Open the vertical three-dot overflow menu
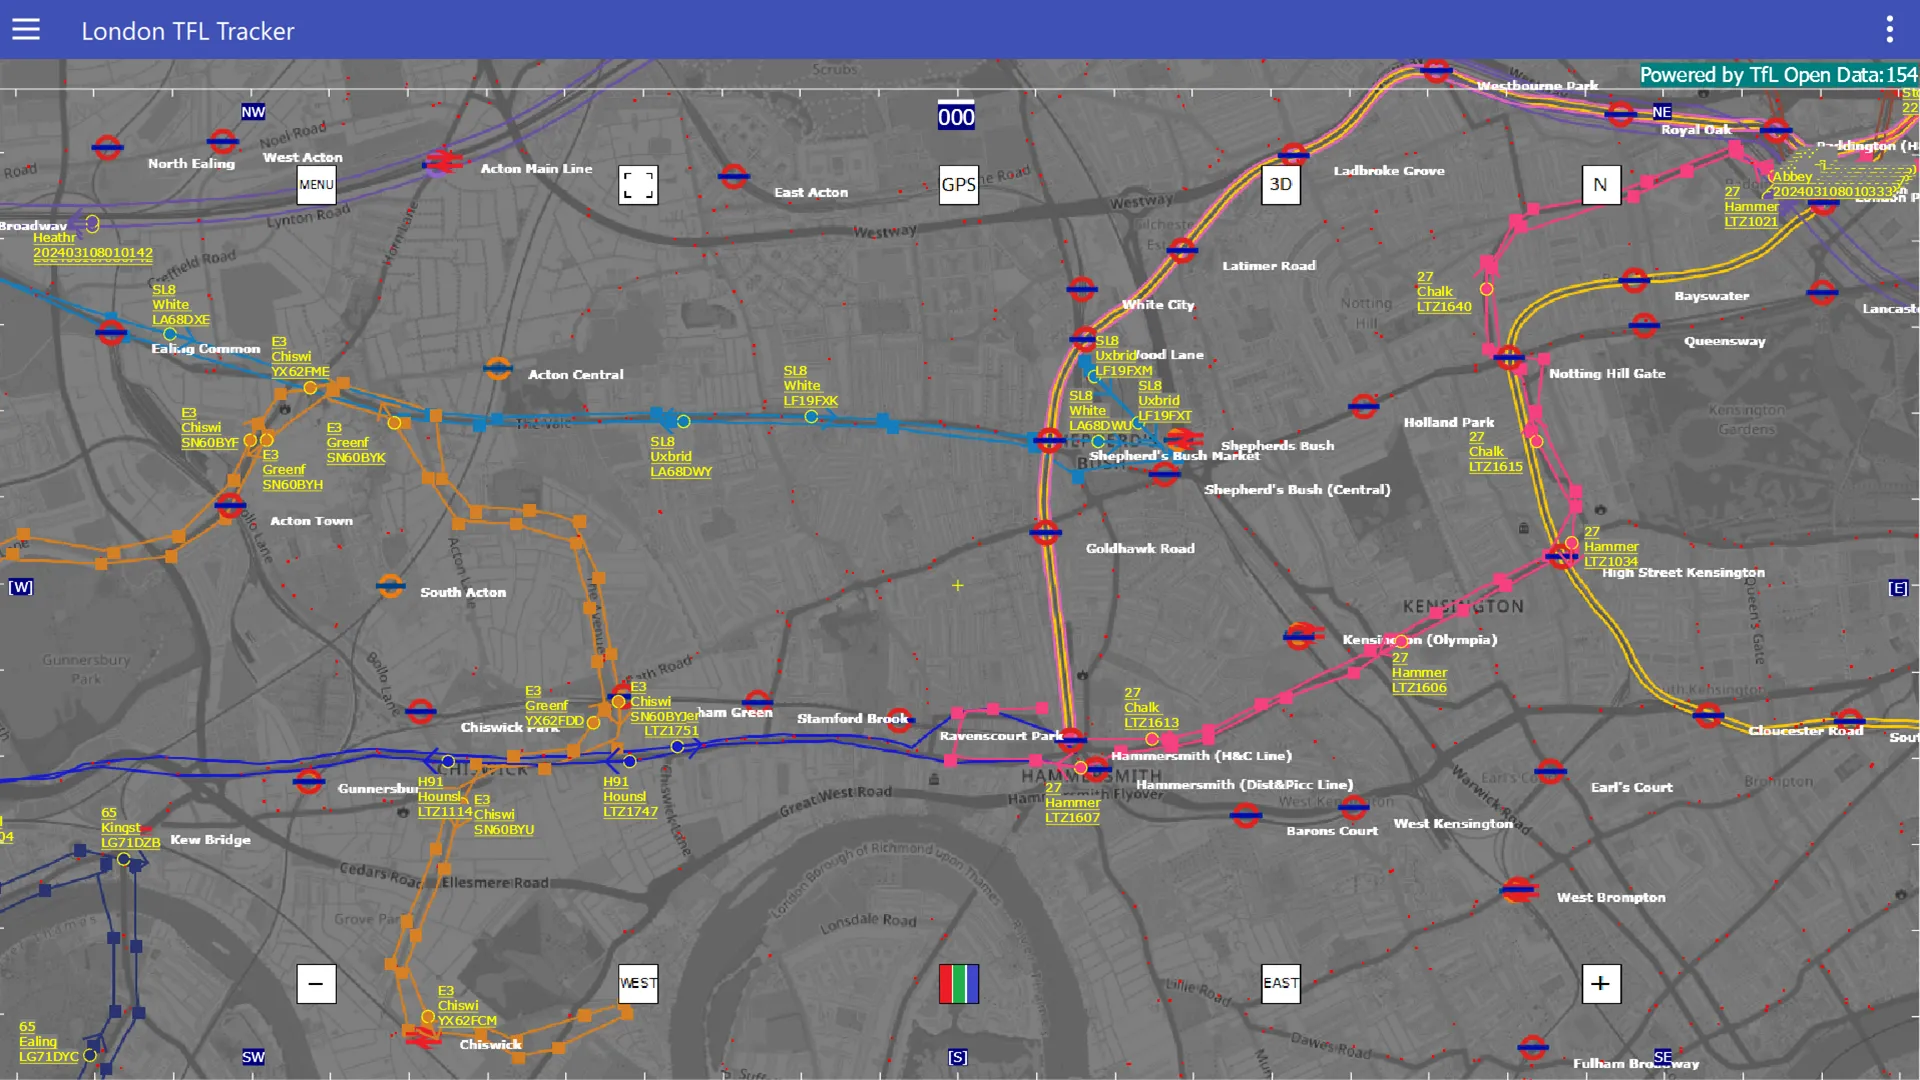1920x1080 pixels. pos(1890,30)
